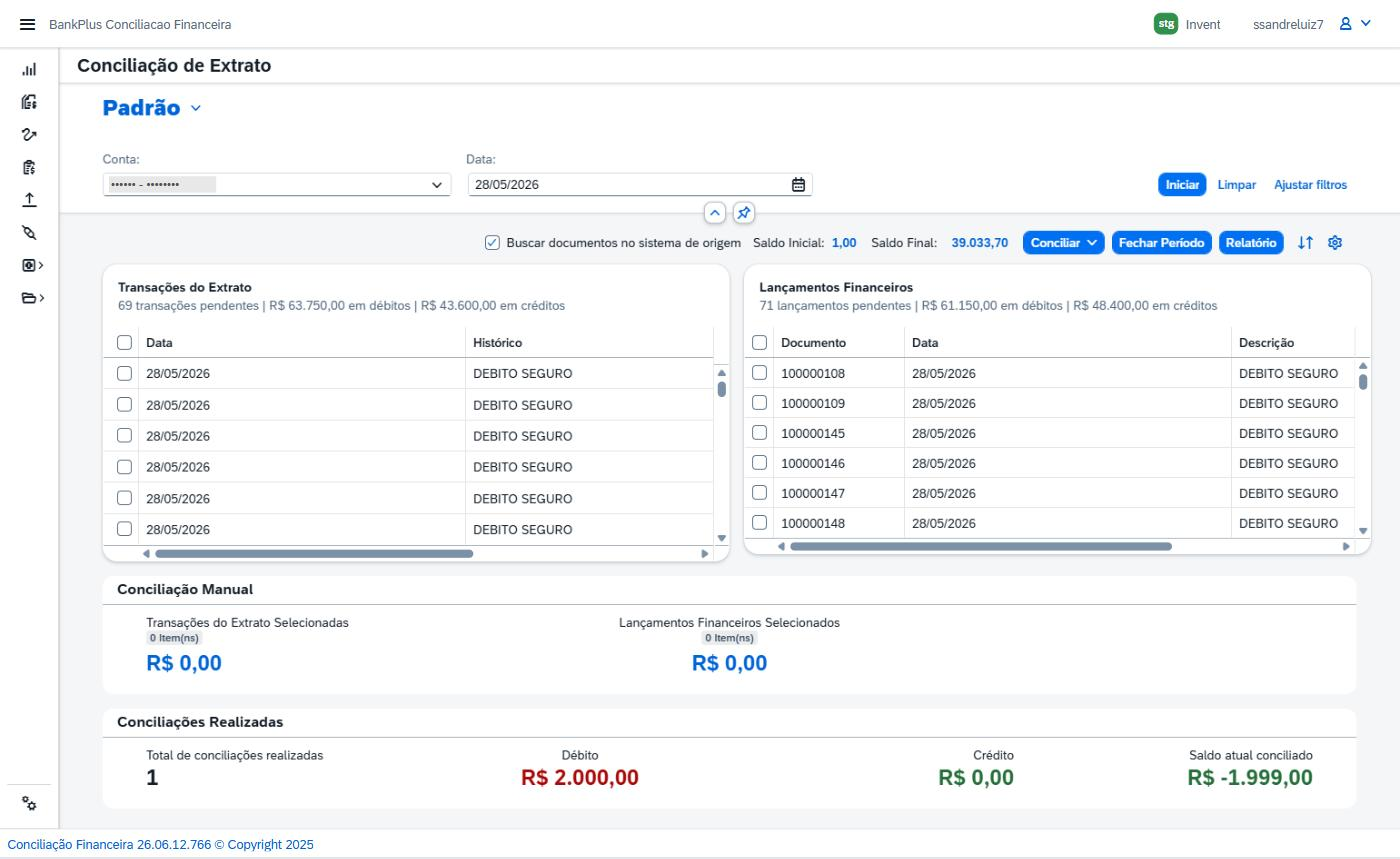
Task: Open the gears settings icon at sidebar bottom
Action: 29,804
